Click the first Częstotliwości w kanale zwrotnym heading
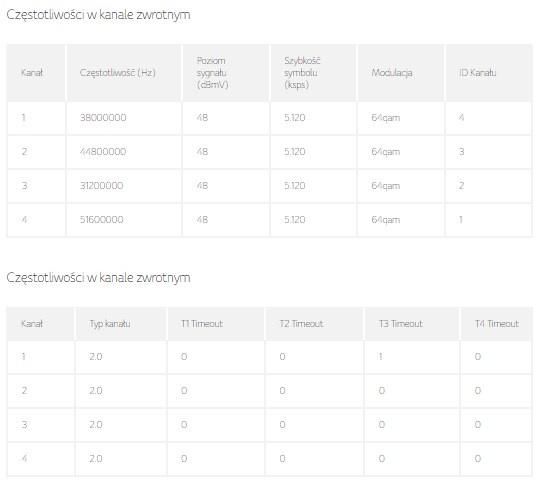The width and height of the screenshot is (540, 501). (x=98, y=15)
